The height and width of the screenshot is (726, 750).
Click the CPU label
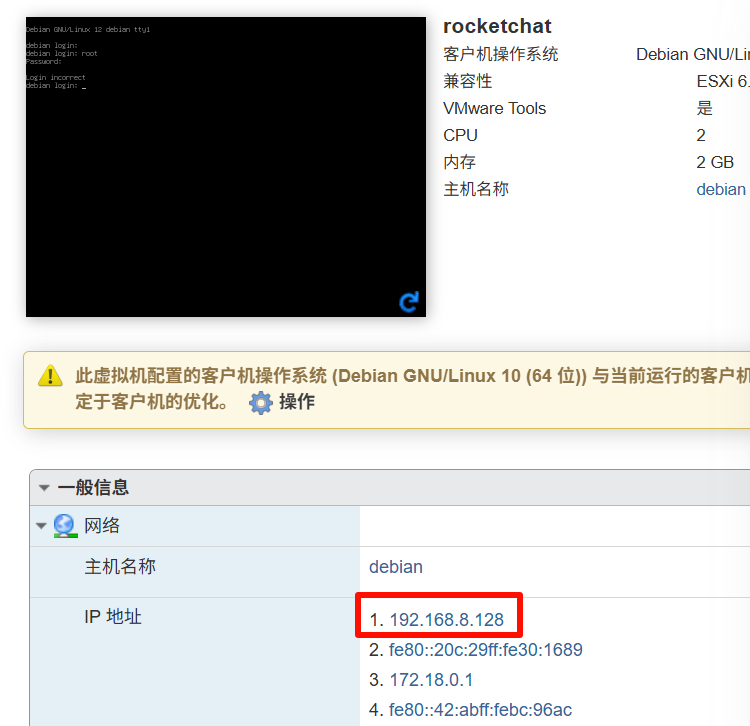(460, 135)
